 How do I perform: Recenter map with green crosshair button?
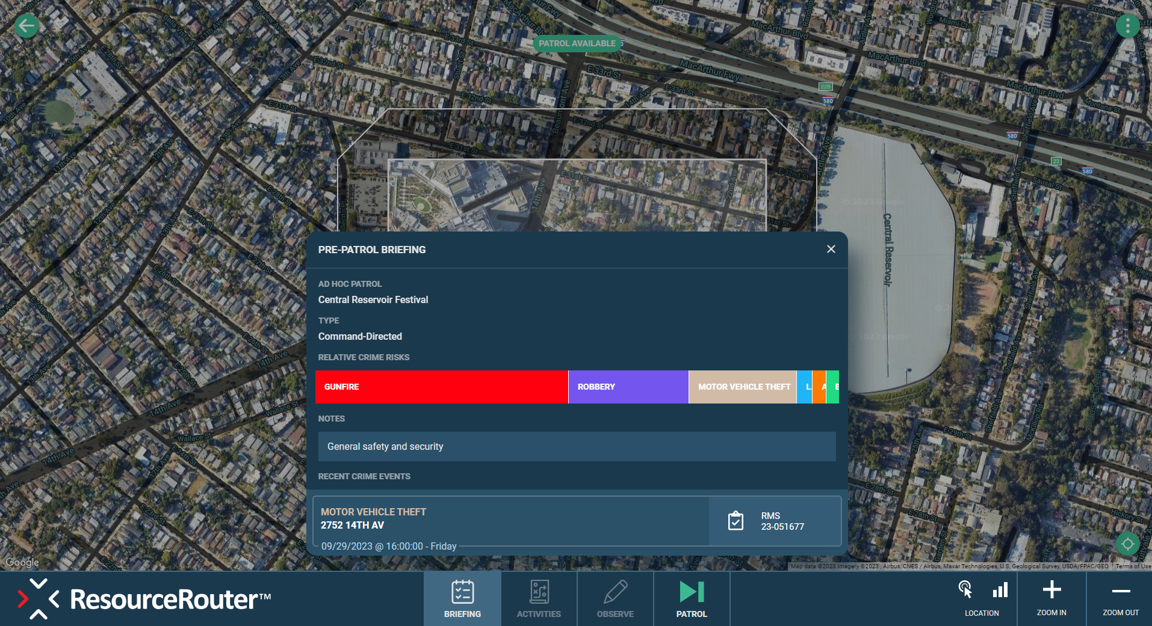(x=1127, y=544)
